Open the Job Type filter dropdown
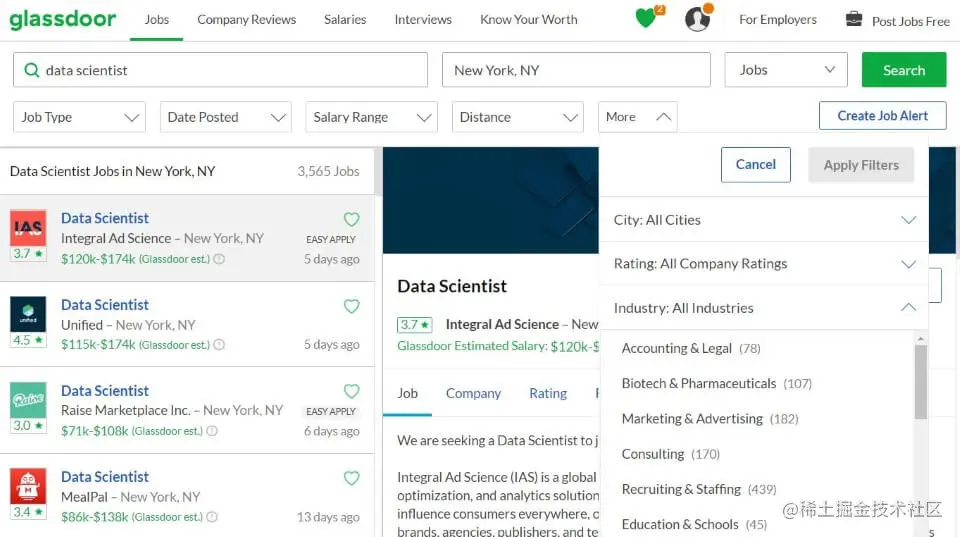 coord(80,117)
